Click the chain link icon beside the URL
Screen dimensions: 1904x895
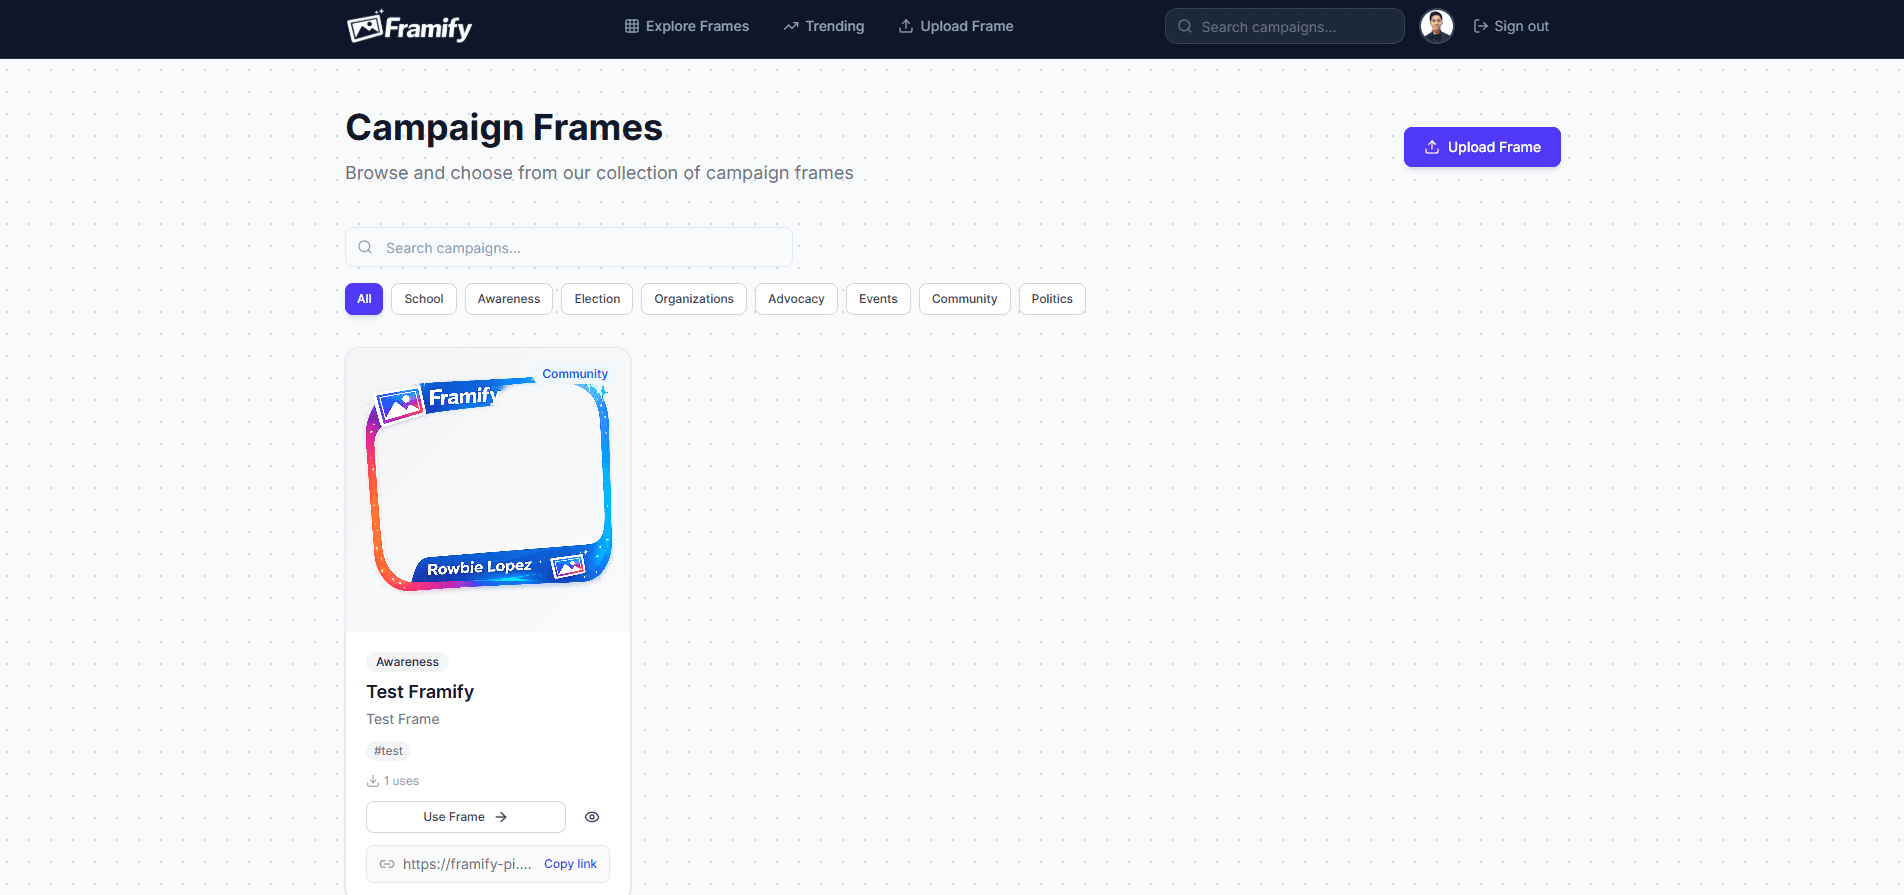[x=387, y=864]
